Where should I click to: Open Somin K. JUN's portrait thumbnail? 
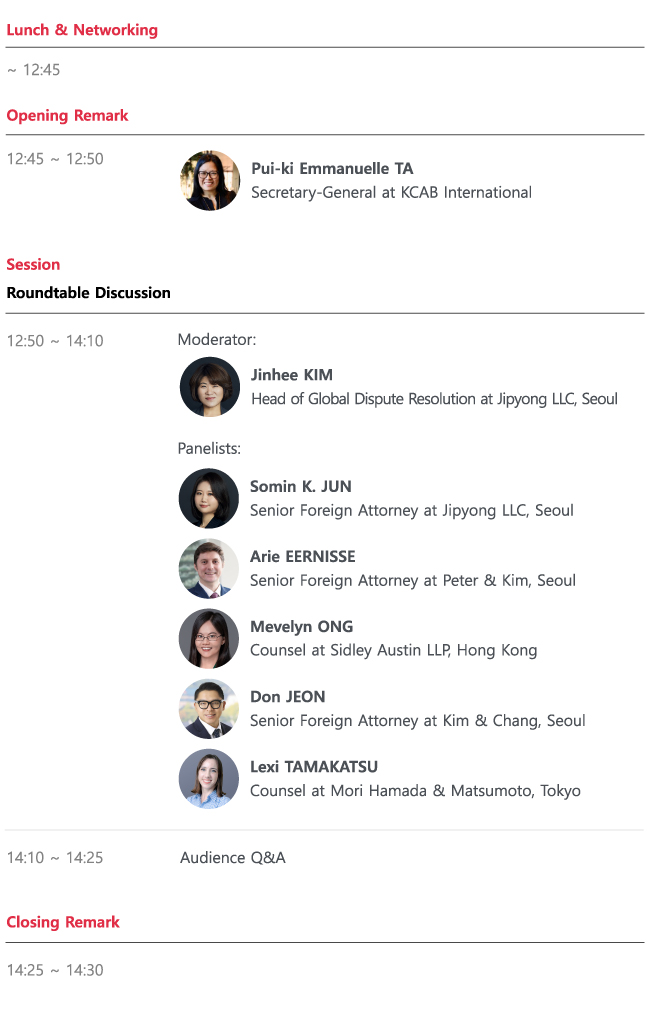[209, 498]
